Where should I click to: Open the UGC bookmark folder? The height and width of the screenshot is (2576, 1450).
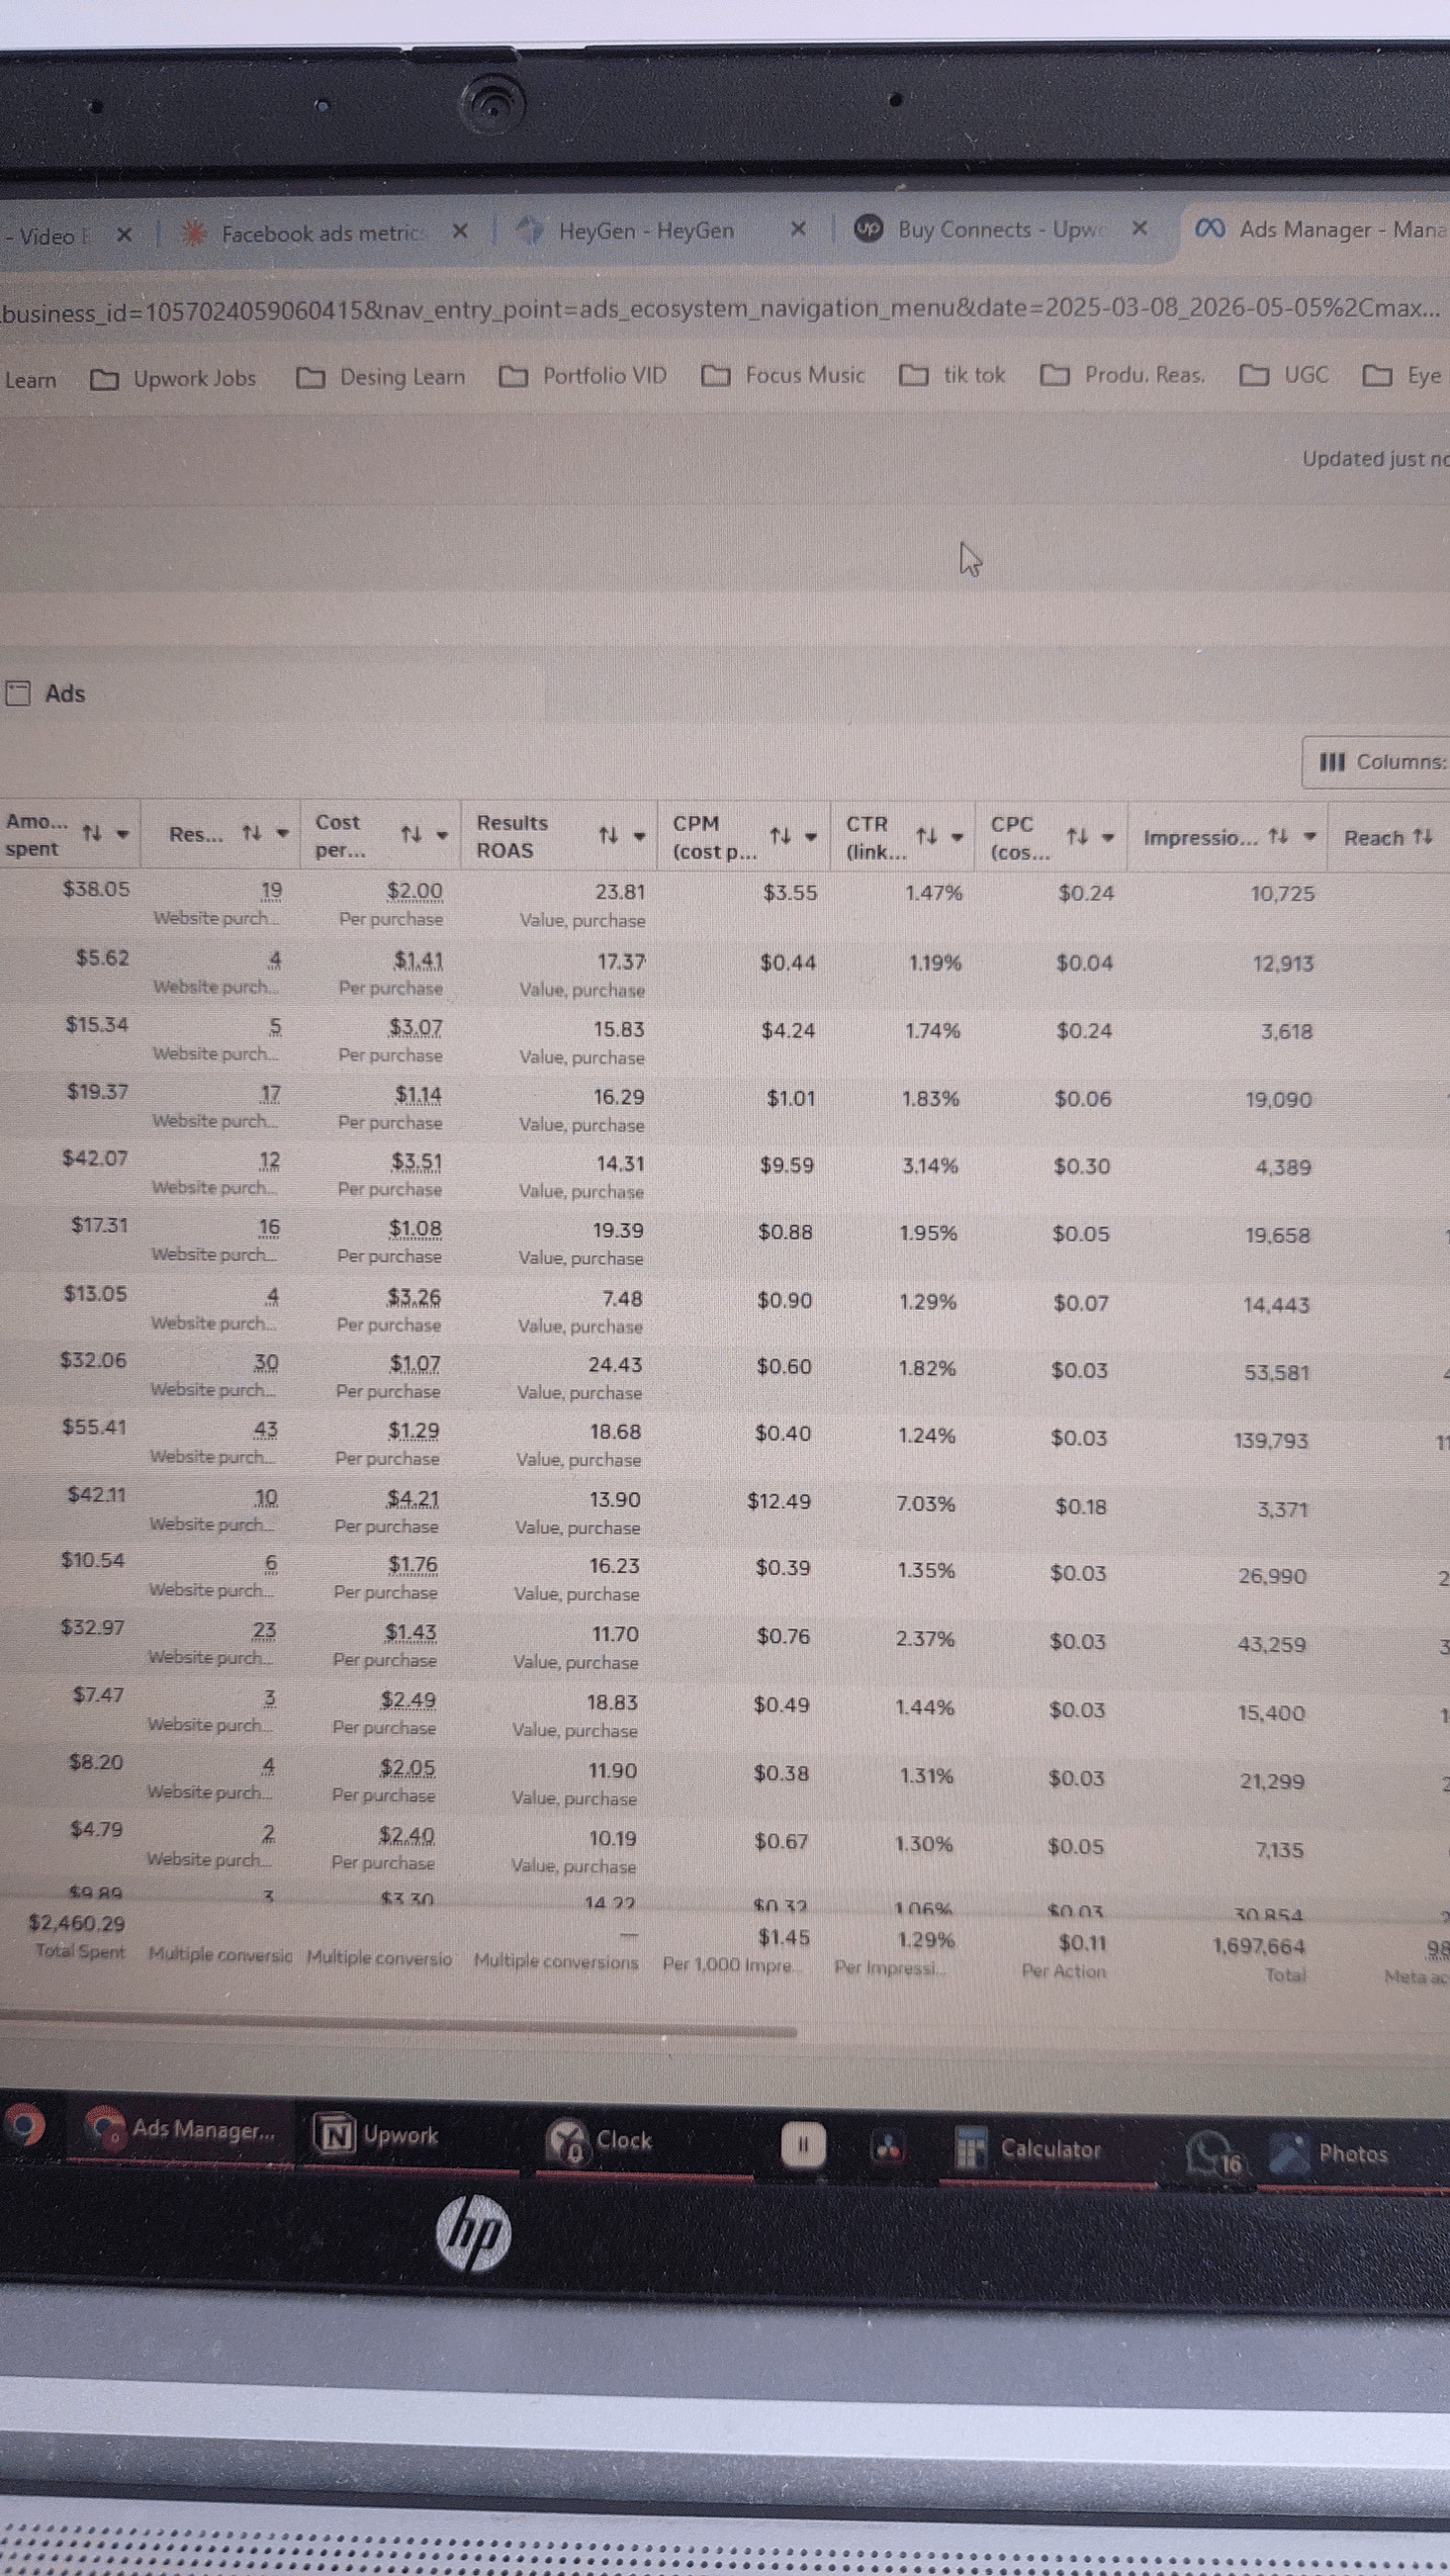click(1285, 375)
